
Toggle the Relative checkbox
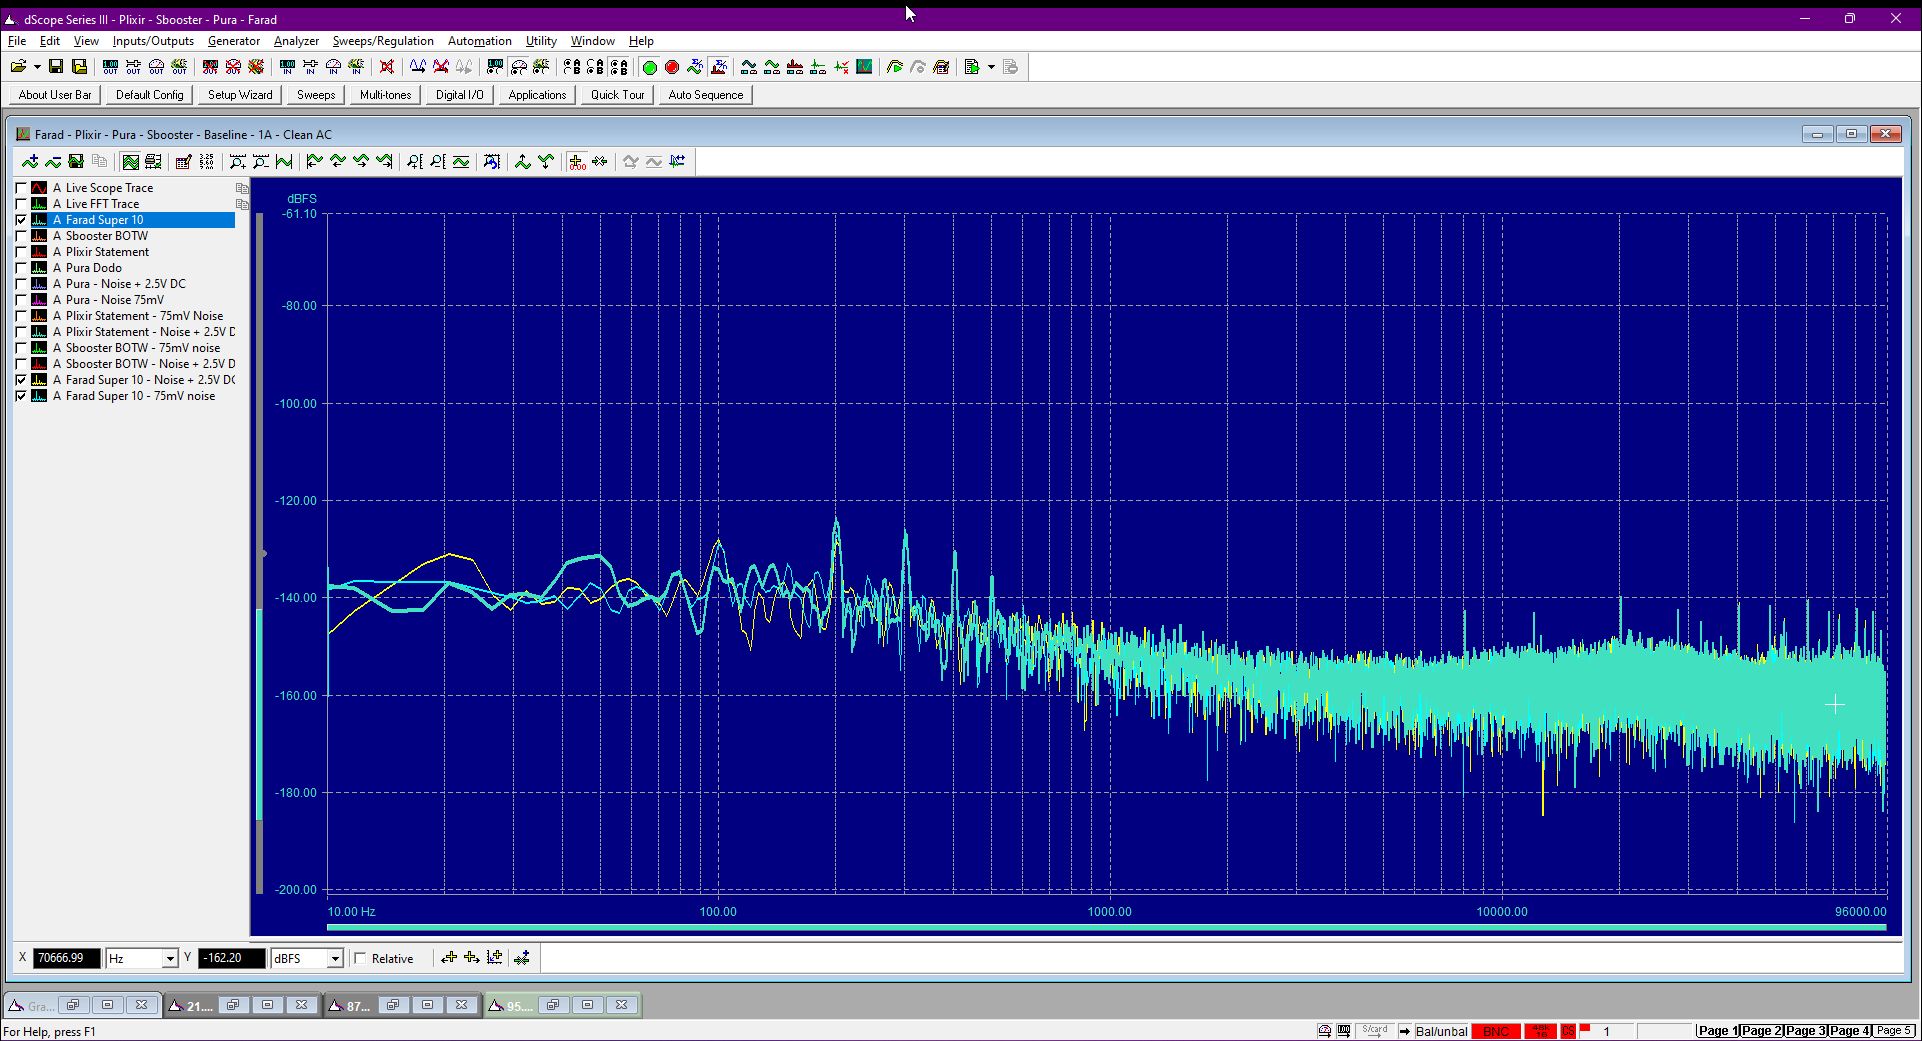(361, 958)
